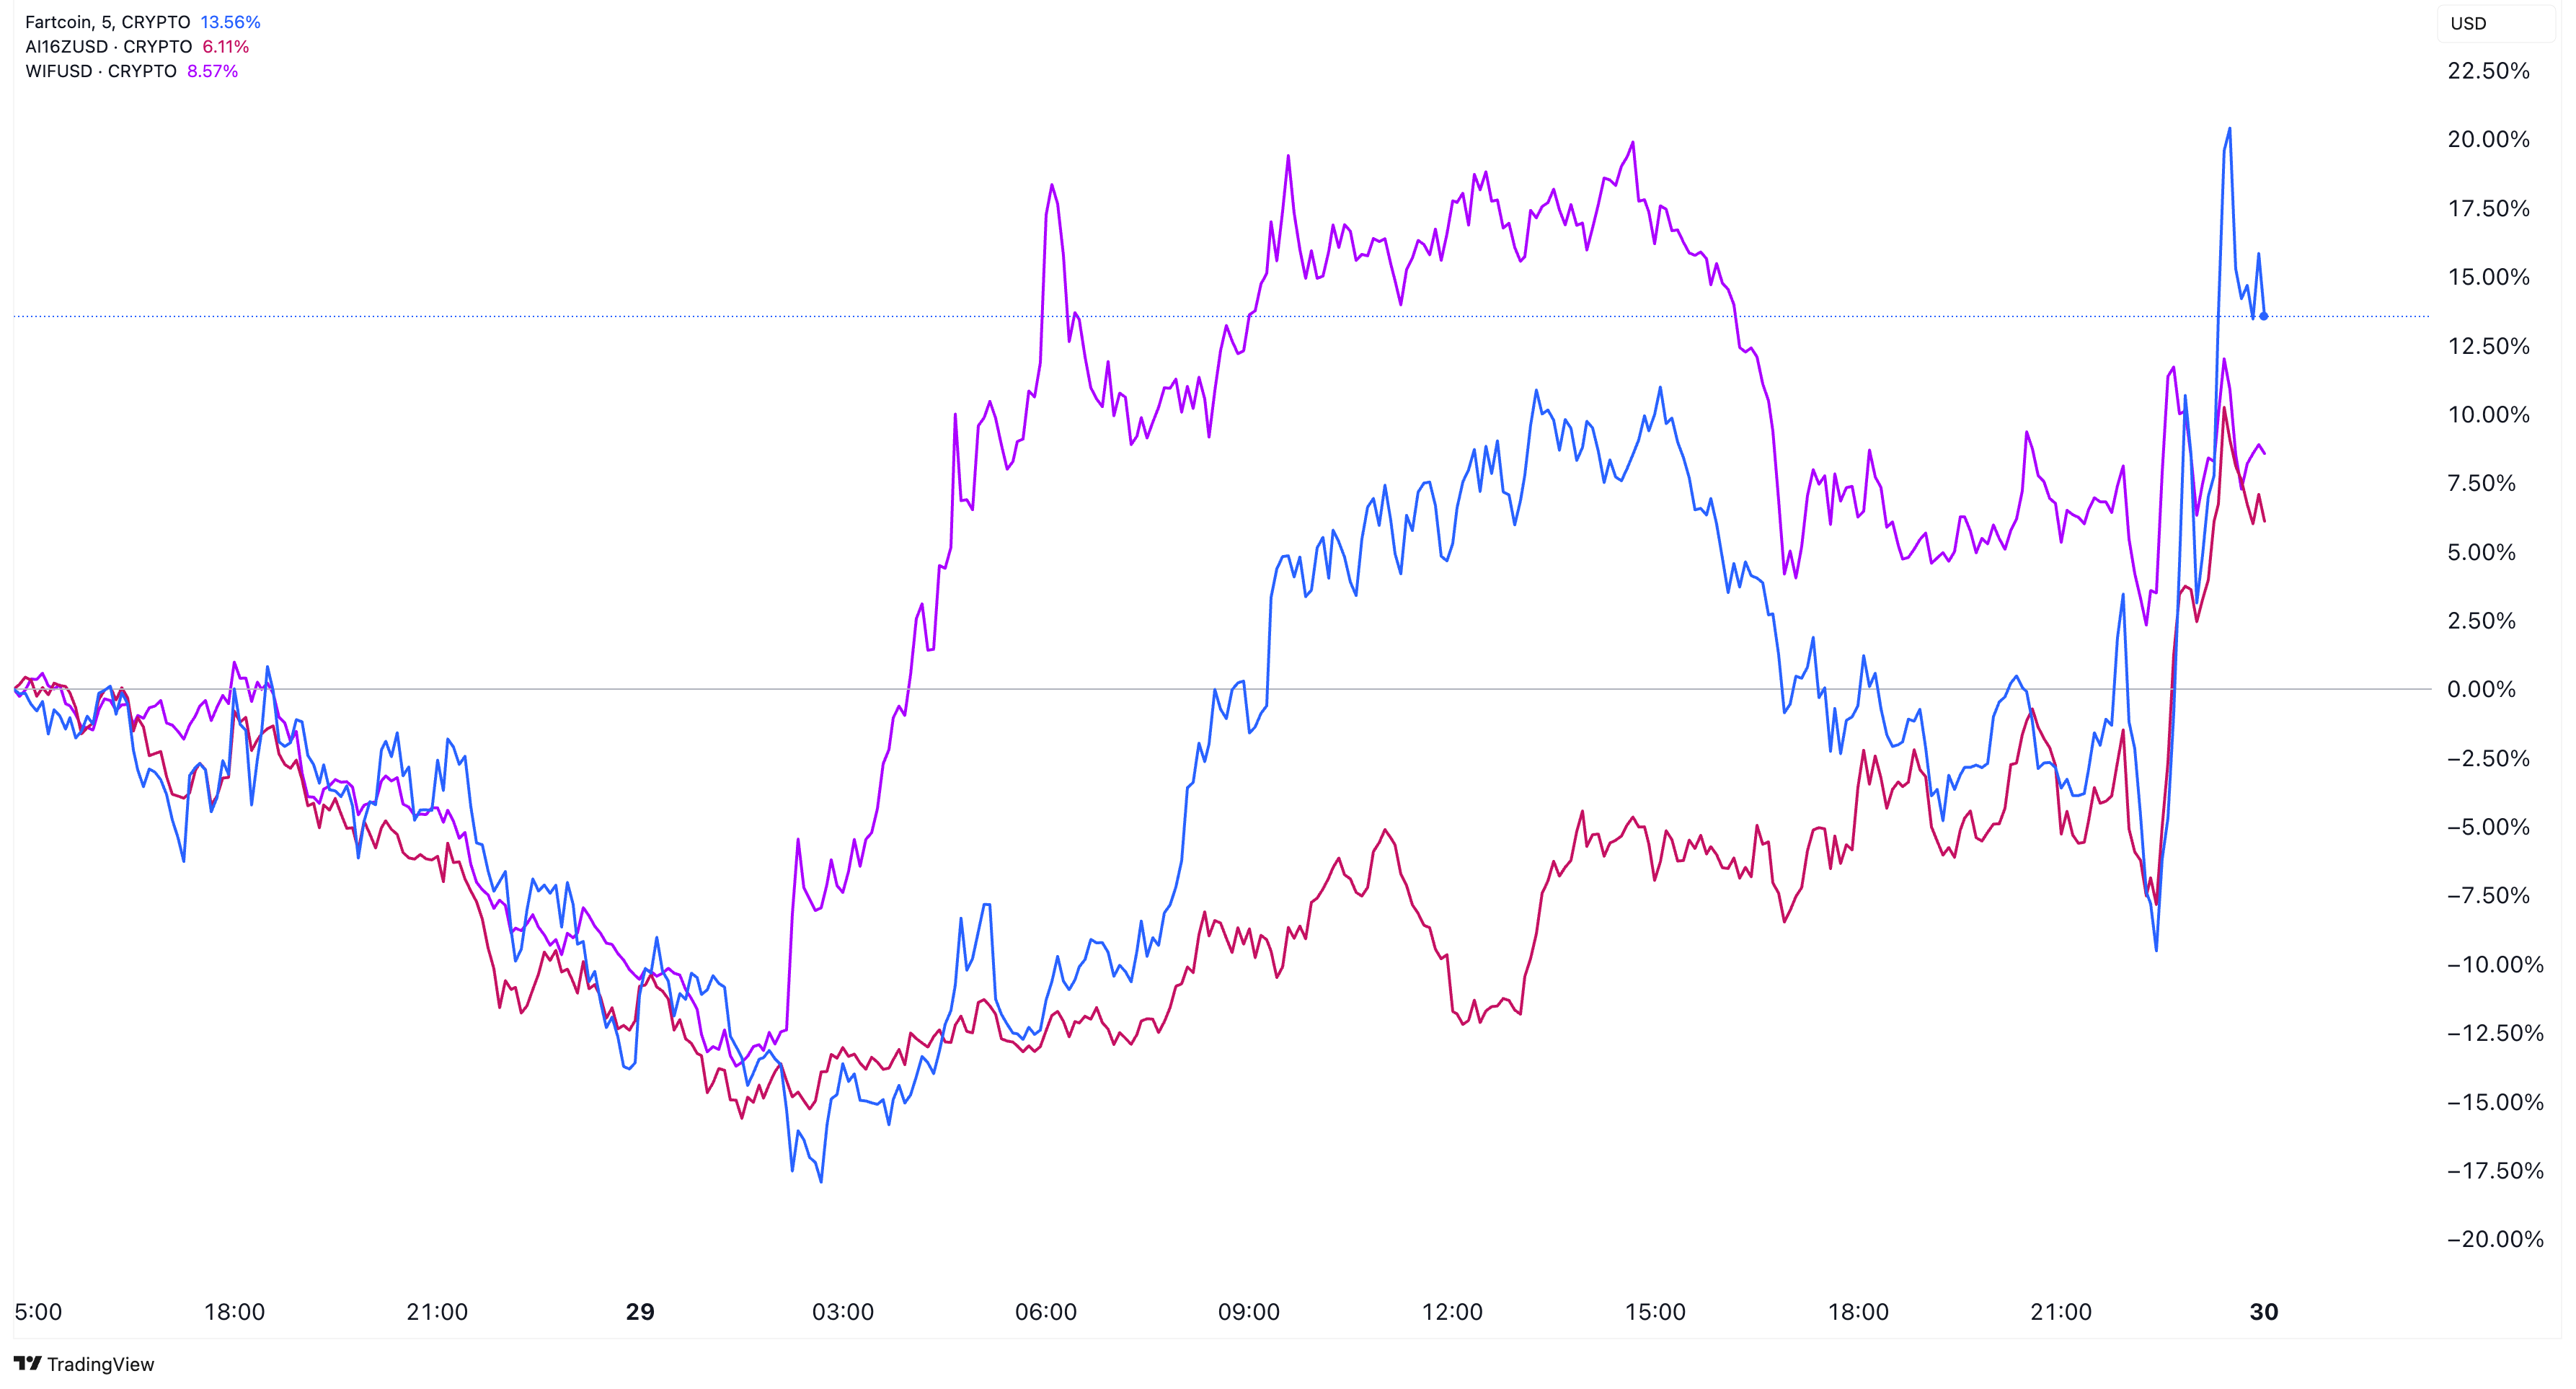
Task: Click the −20.00% price scale label
Action: (2494, 1239)
